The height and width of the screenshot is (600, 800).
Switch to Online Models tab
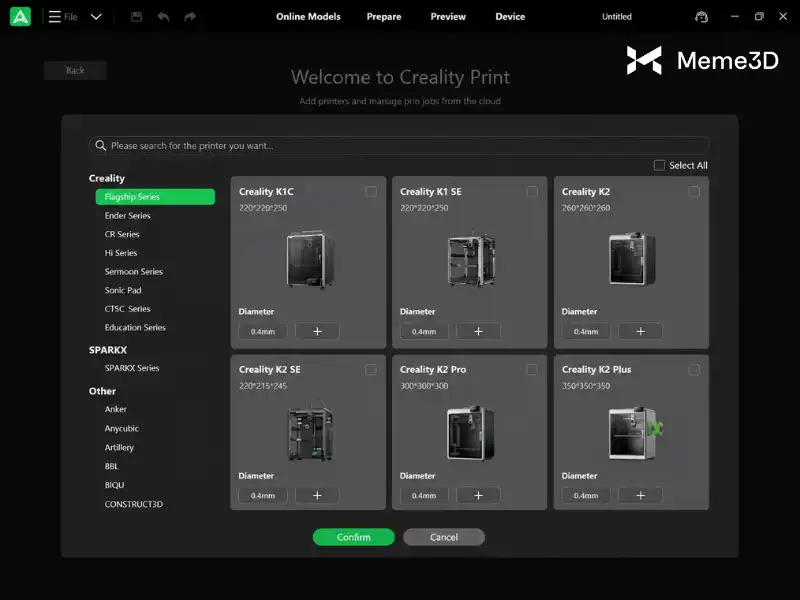pyautogui.click(x=308, y=16)
